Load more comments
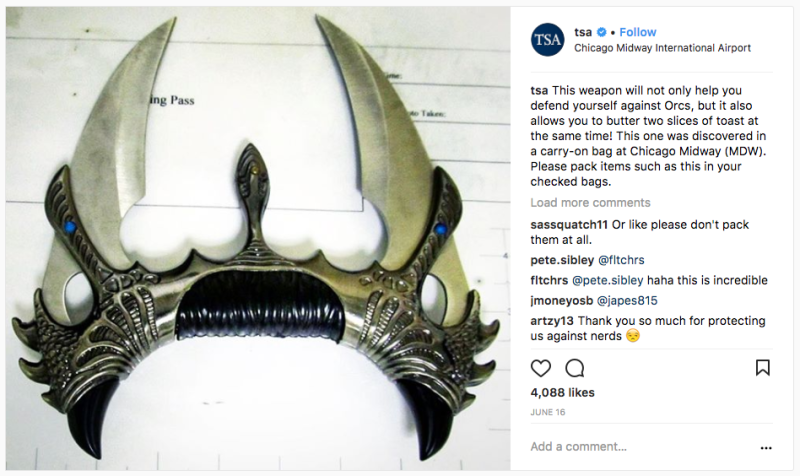Viewport: 800px width, 476px height. pos(590,203)
